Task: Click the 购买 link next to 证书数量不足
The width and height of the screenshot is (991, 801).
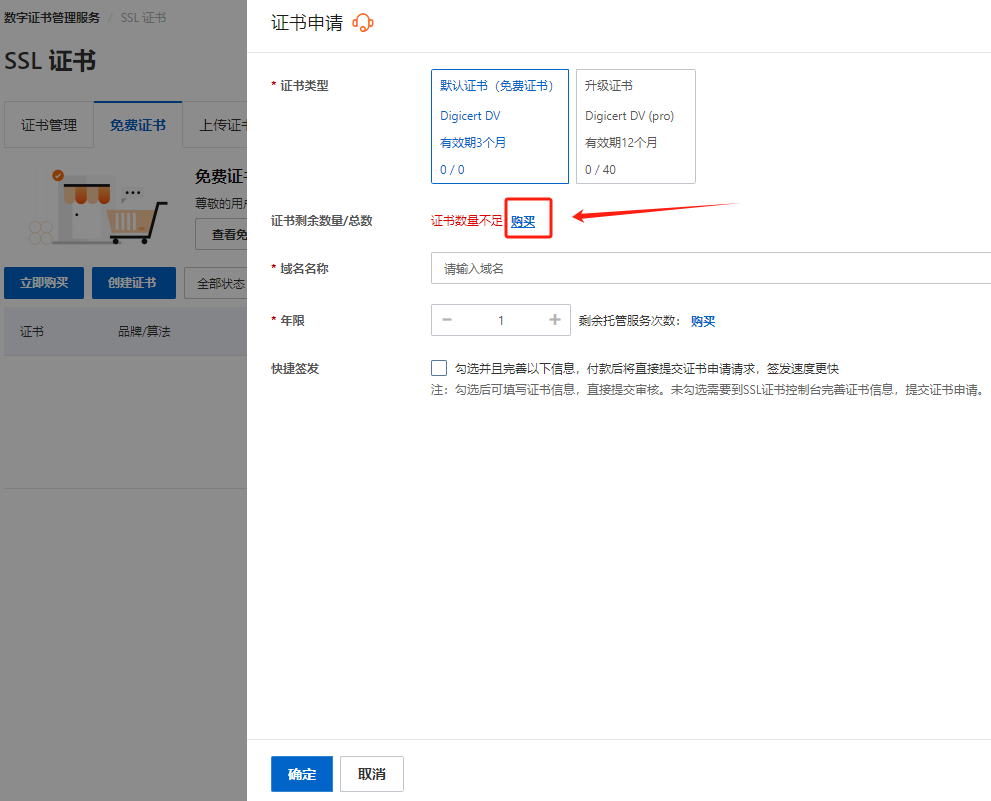Action: [523, 221]
